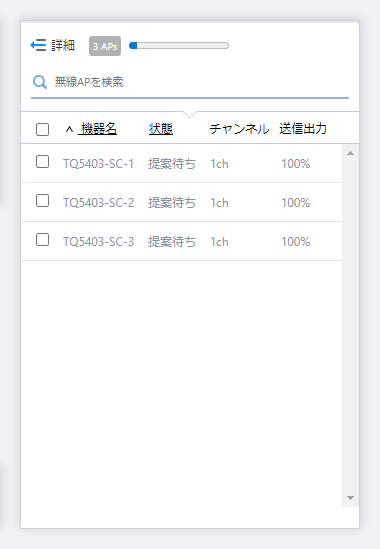Click the チャンネル column header
Viewport: 380px width, 549px height.
[x=240, y=129]
